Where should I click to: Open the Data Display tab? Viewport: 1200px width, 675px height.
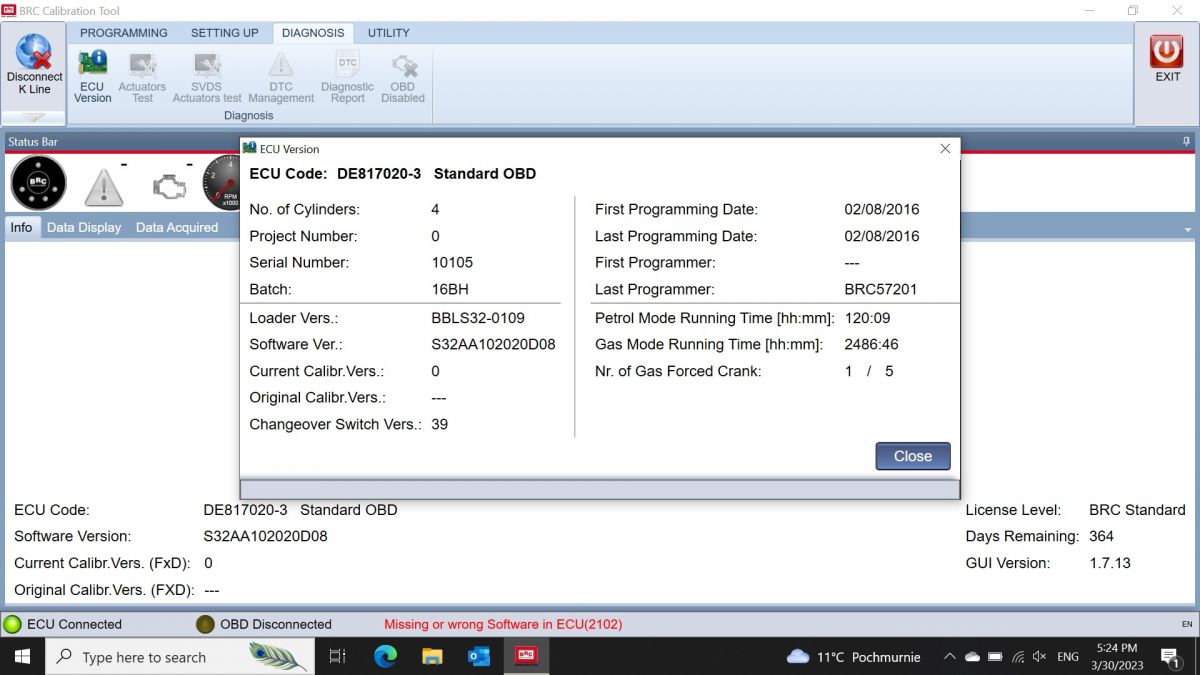click(x=84, y=227)
